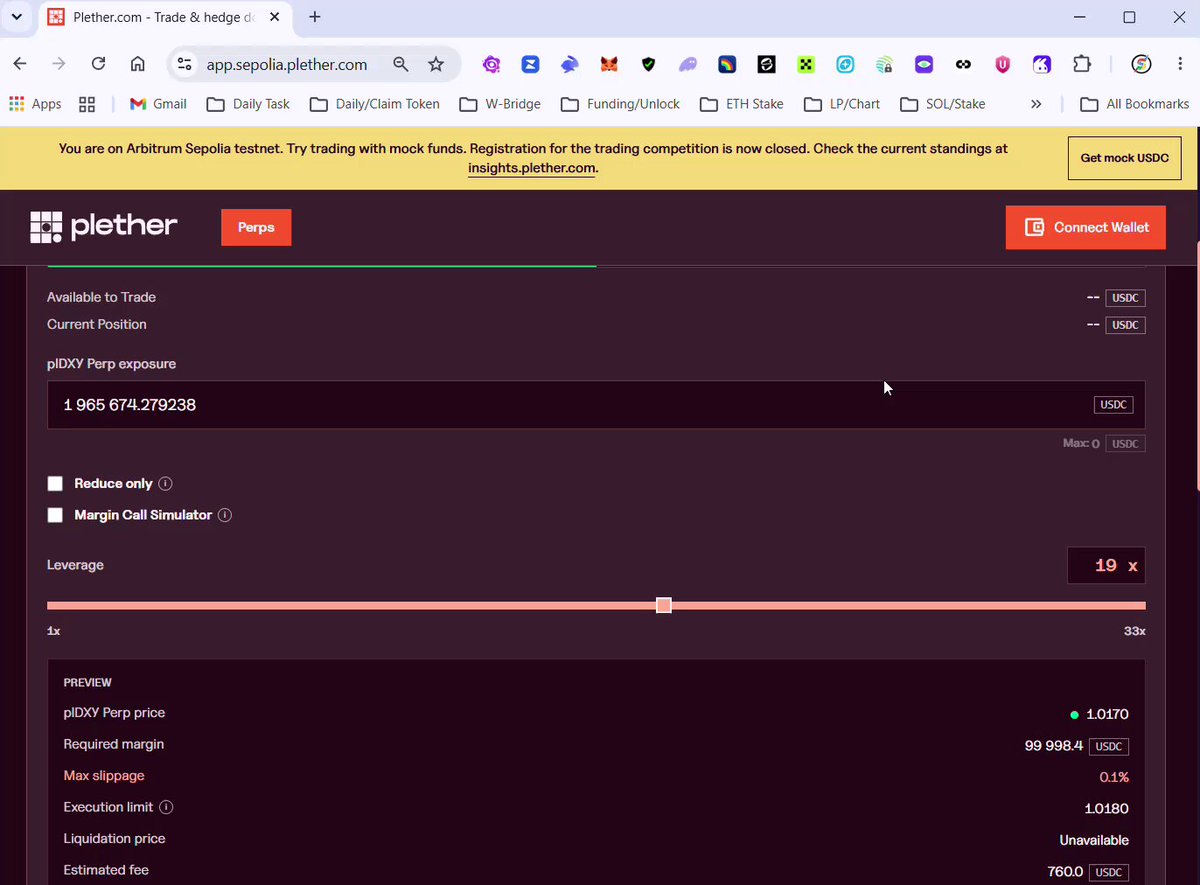This screenshot has width=1200, height=885.
Task: Click the Max slippage setting
Action: pos(104,776)
